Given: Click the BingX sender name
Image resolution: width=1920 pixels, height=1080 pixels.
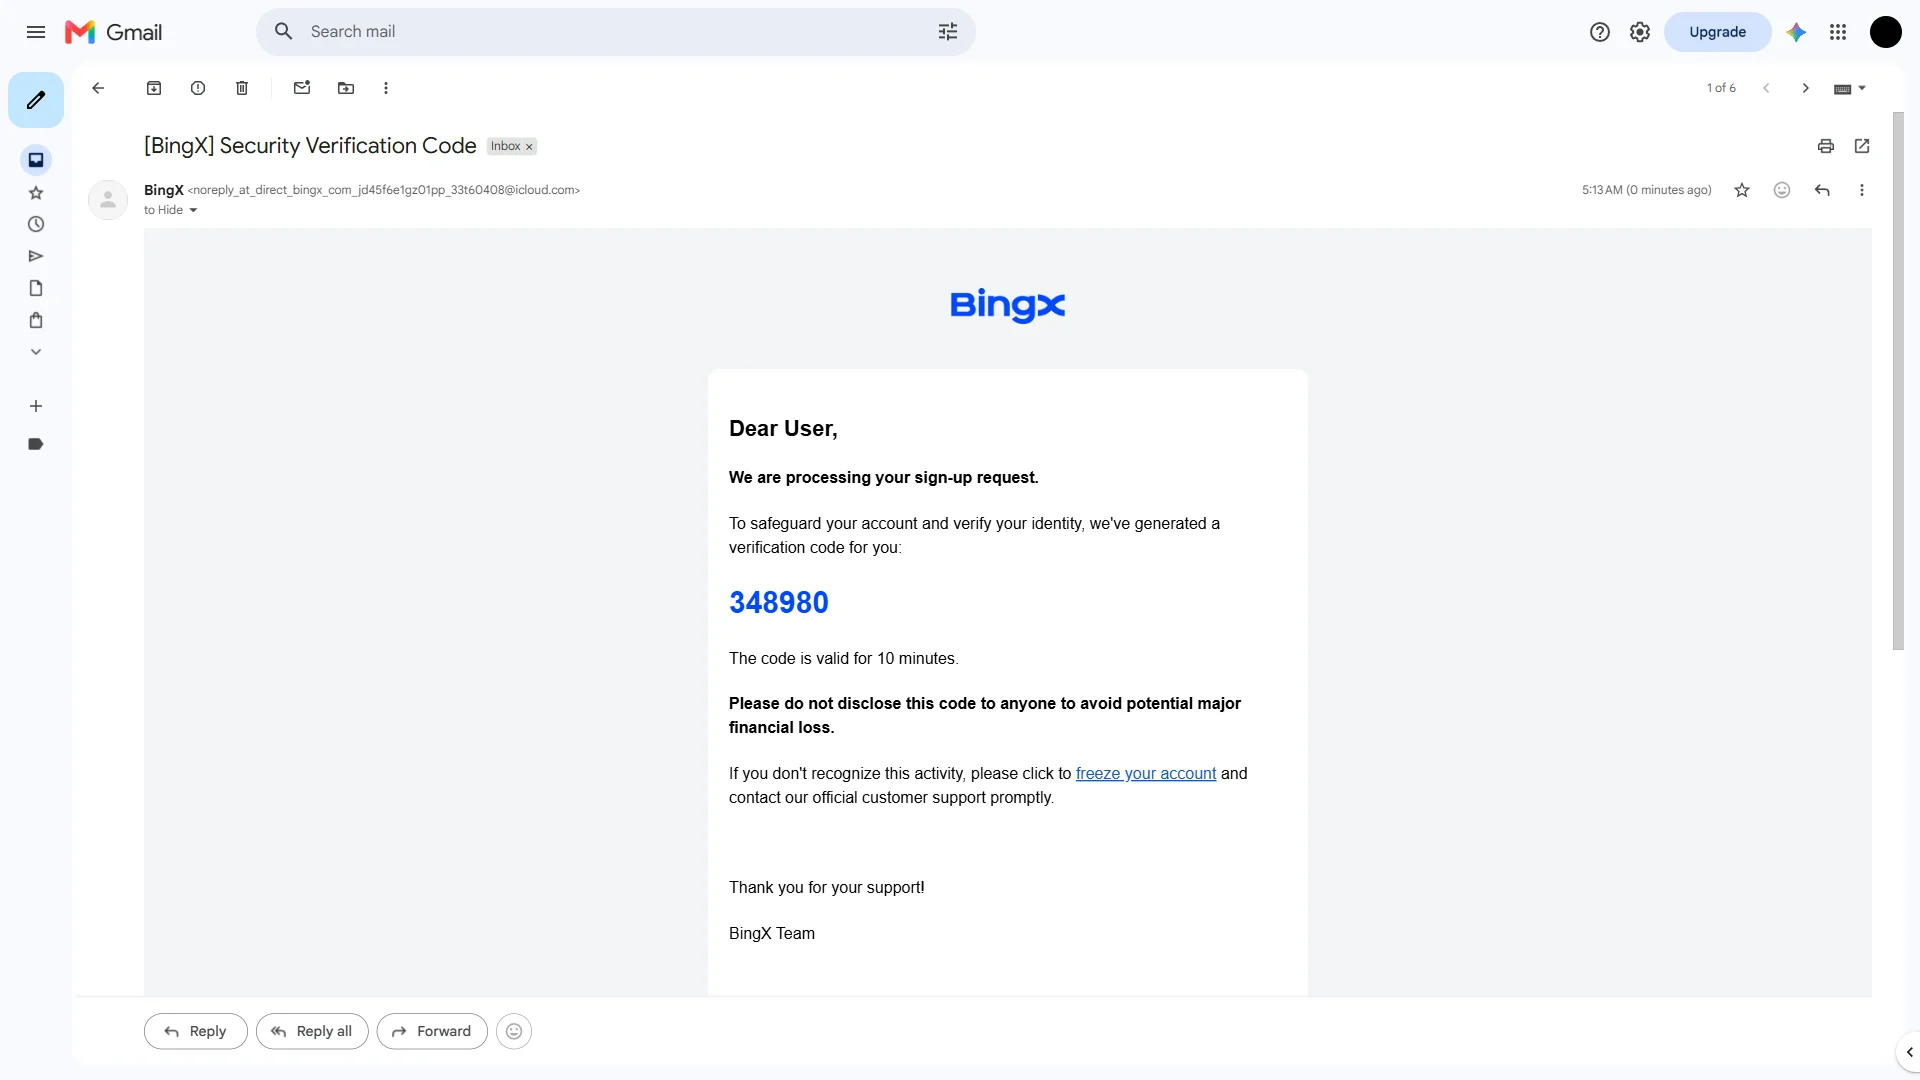Looking at the screenshot, I should click(x=164, y=190).
